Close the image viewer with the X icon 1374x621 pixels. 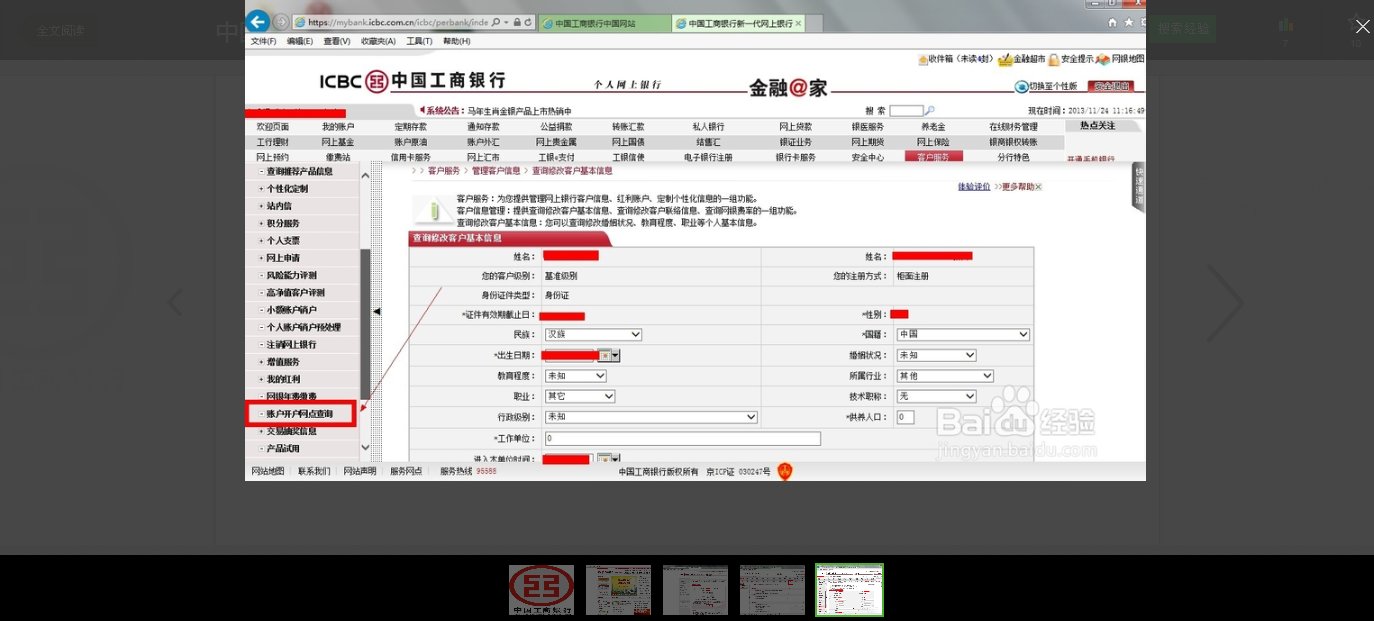point(1362,27)
